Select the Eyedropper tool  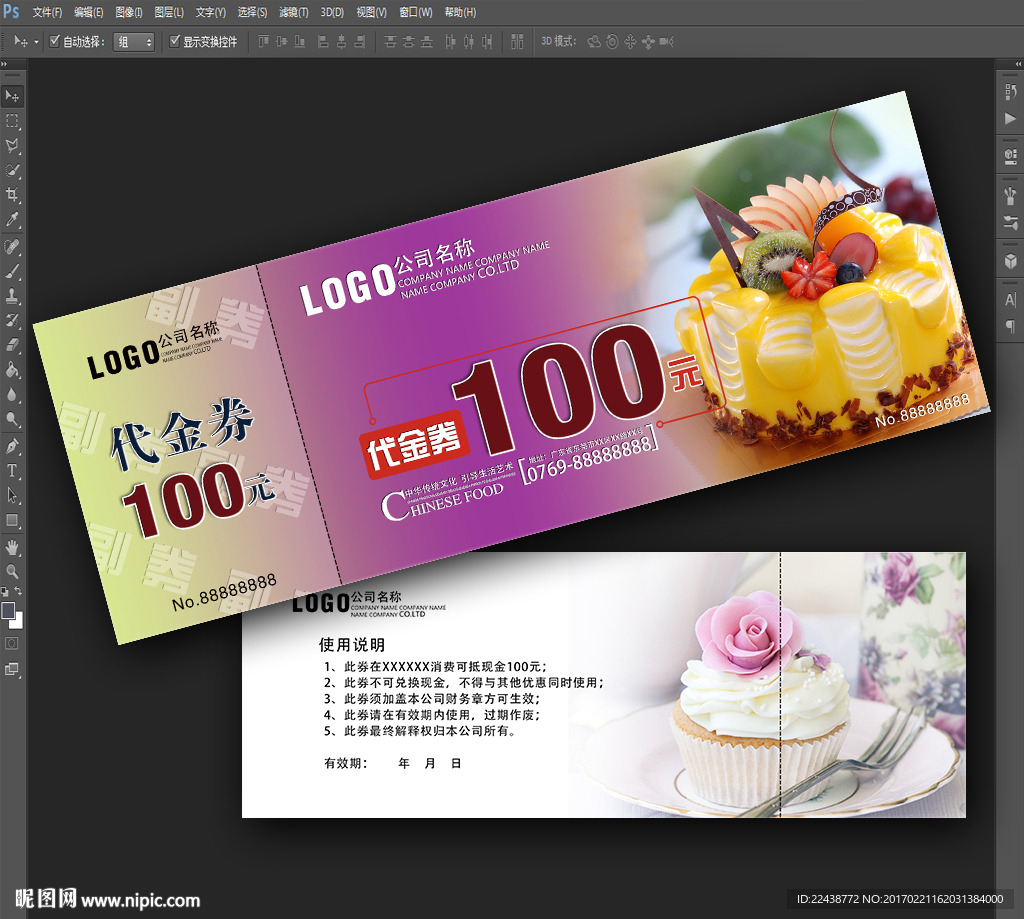point(13,220)
